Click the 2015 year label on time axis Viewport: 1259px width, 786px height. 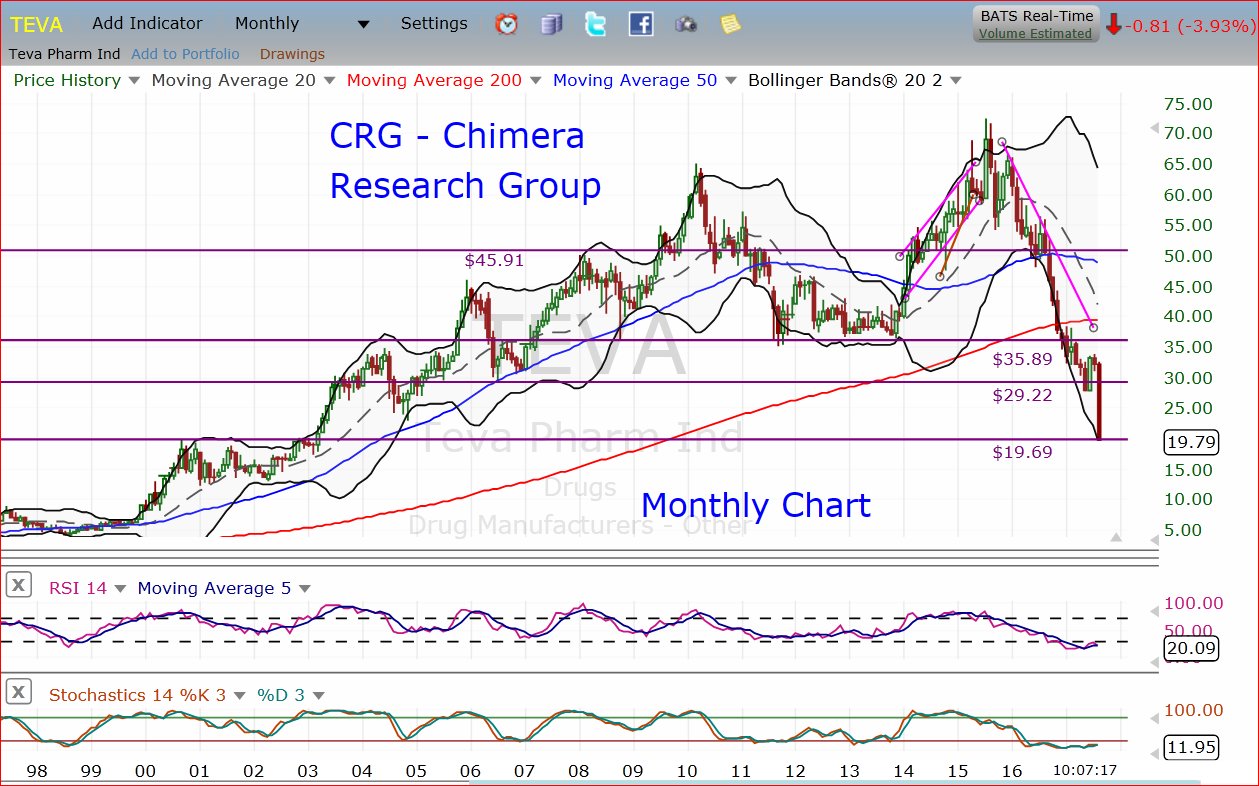pos(958,771)
